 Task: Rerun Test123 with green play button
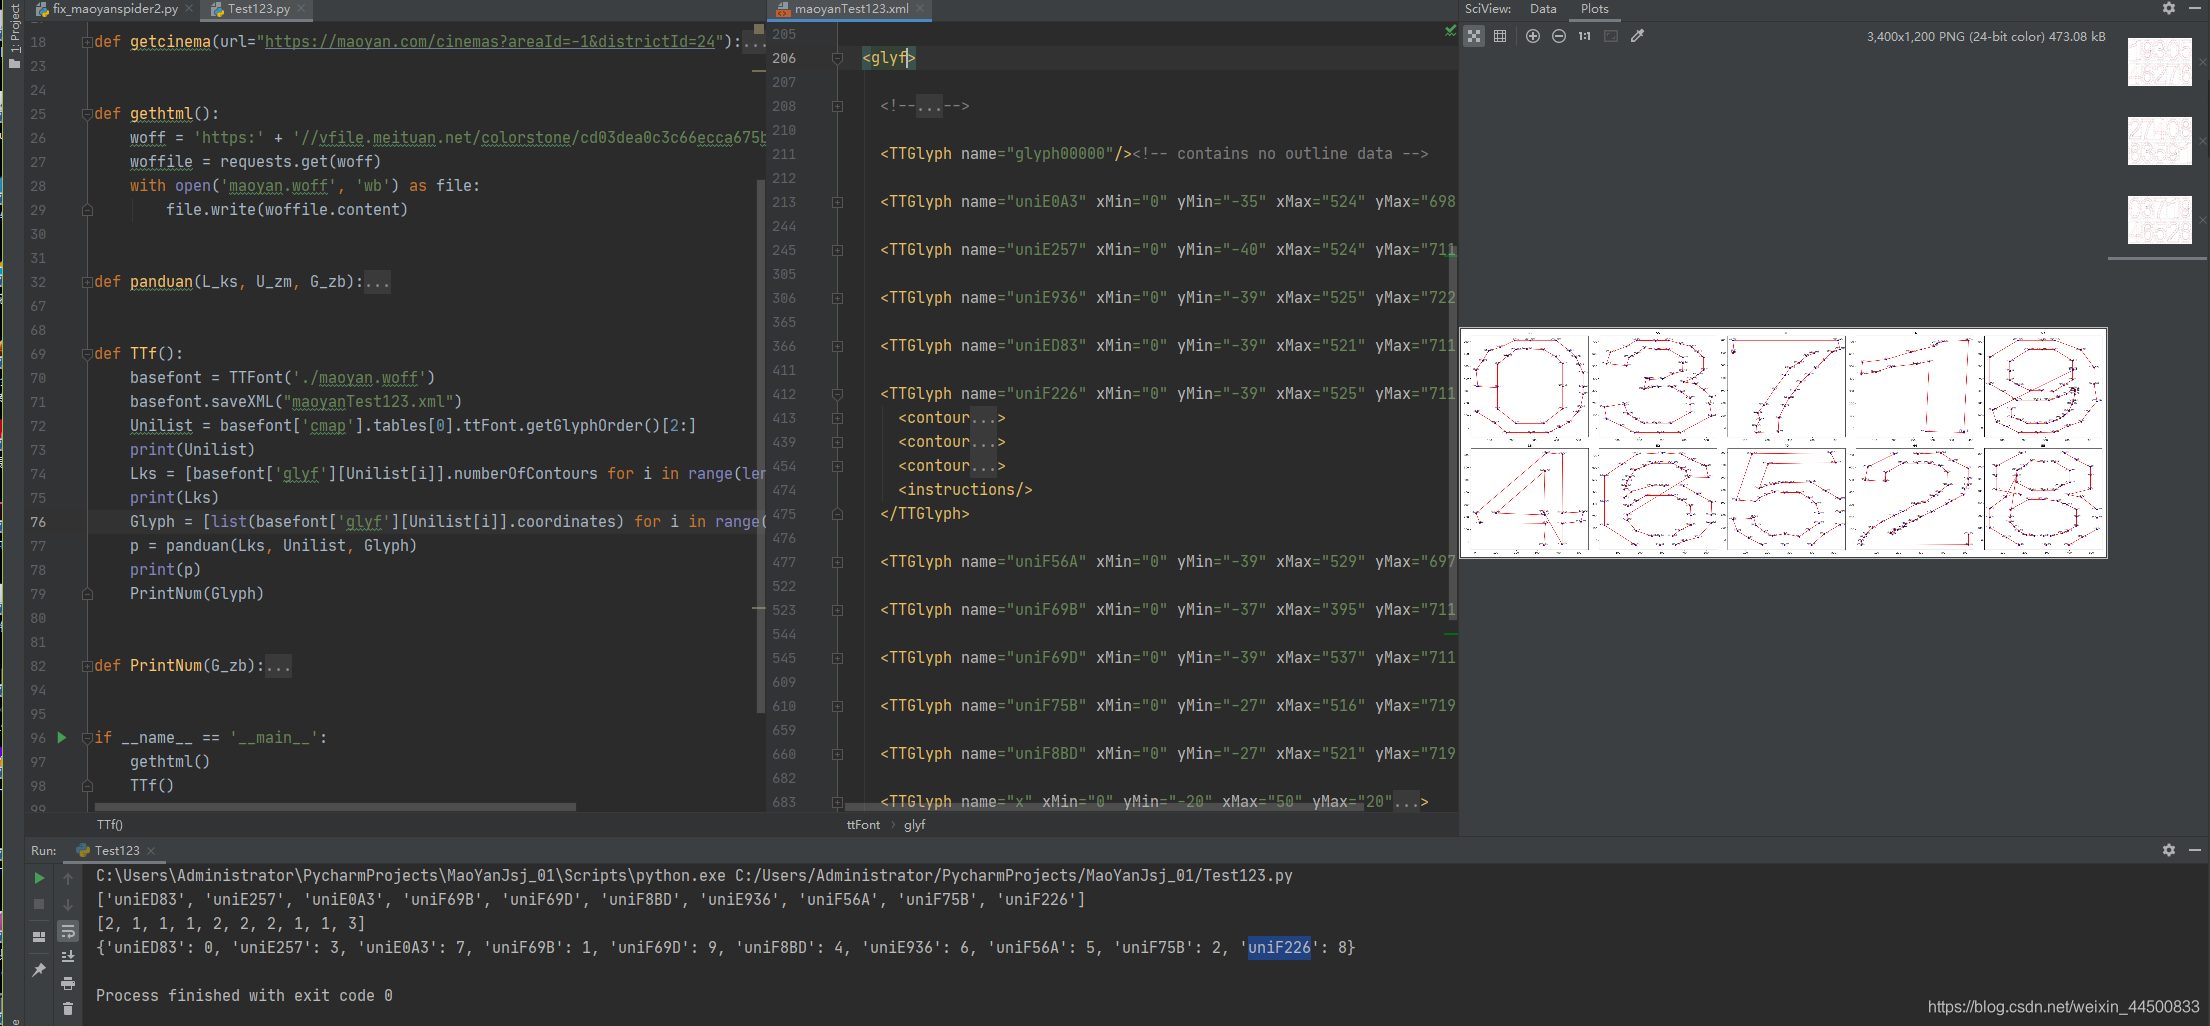point(39,878)
